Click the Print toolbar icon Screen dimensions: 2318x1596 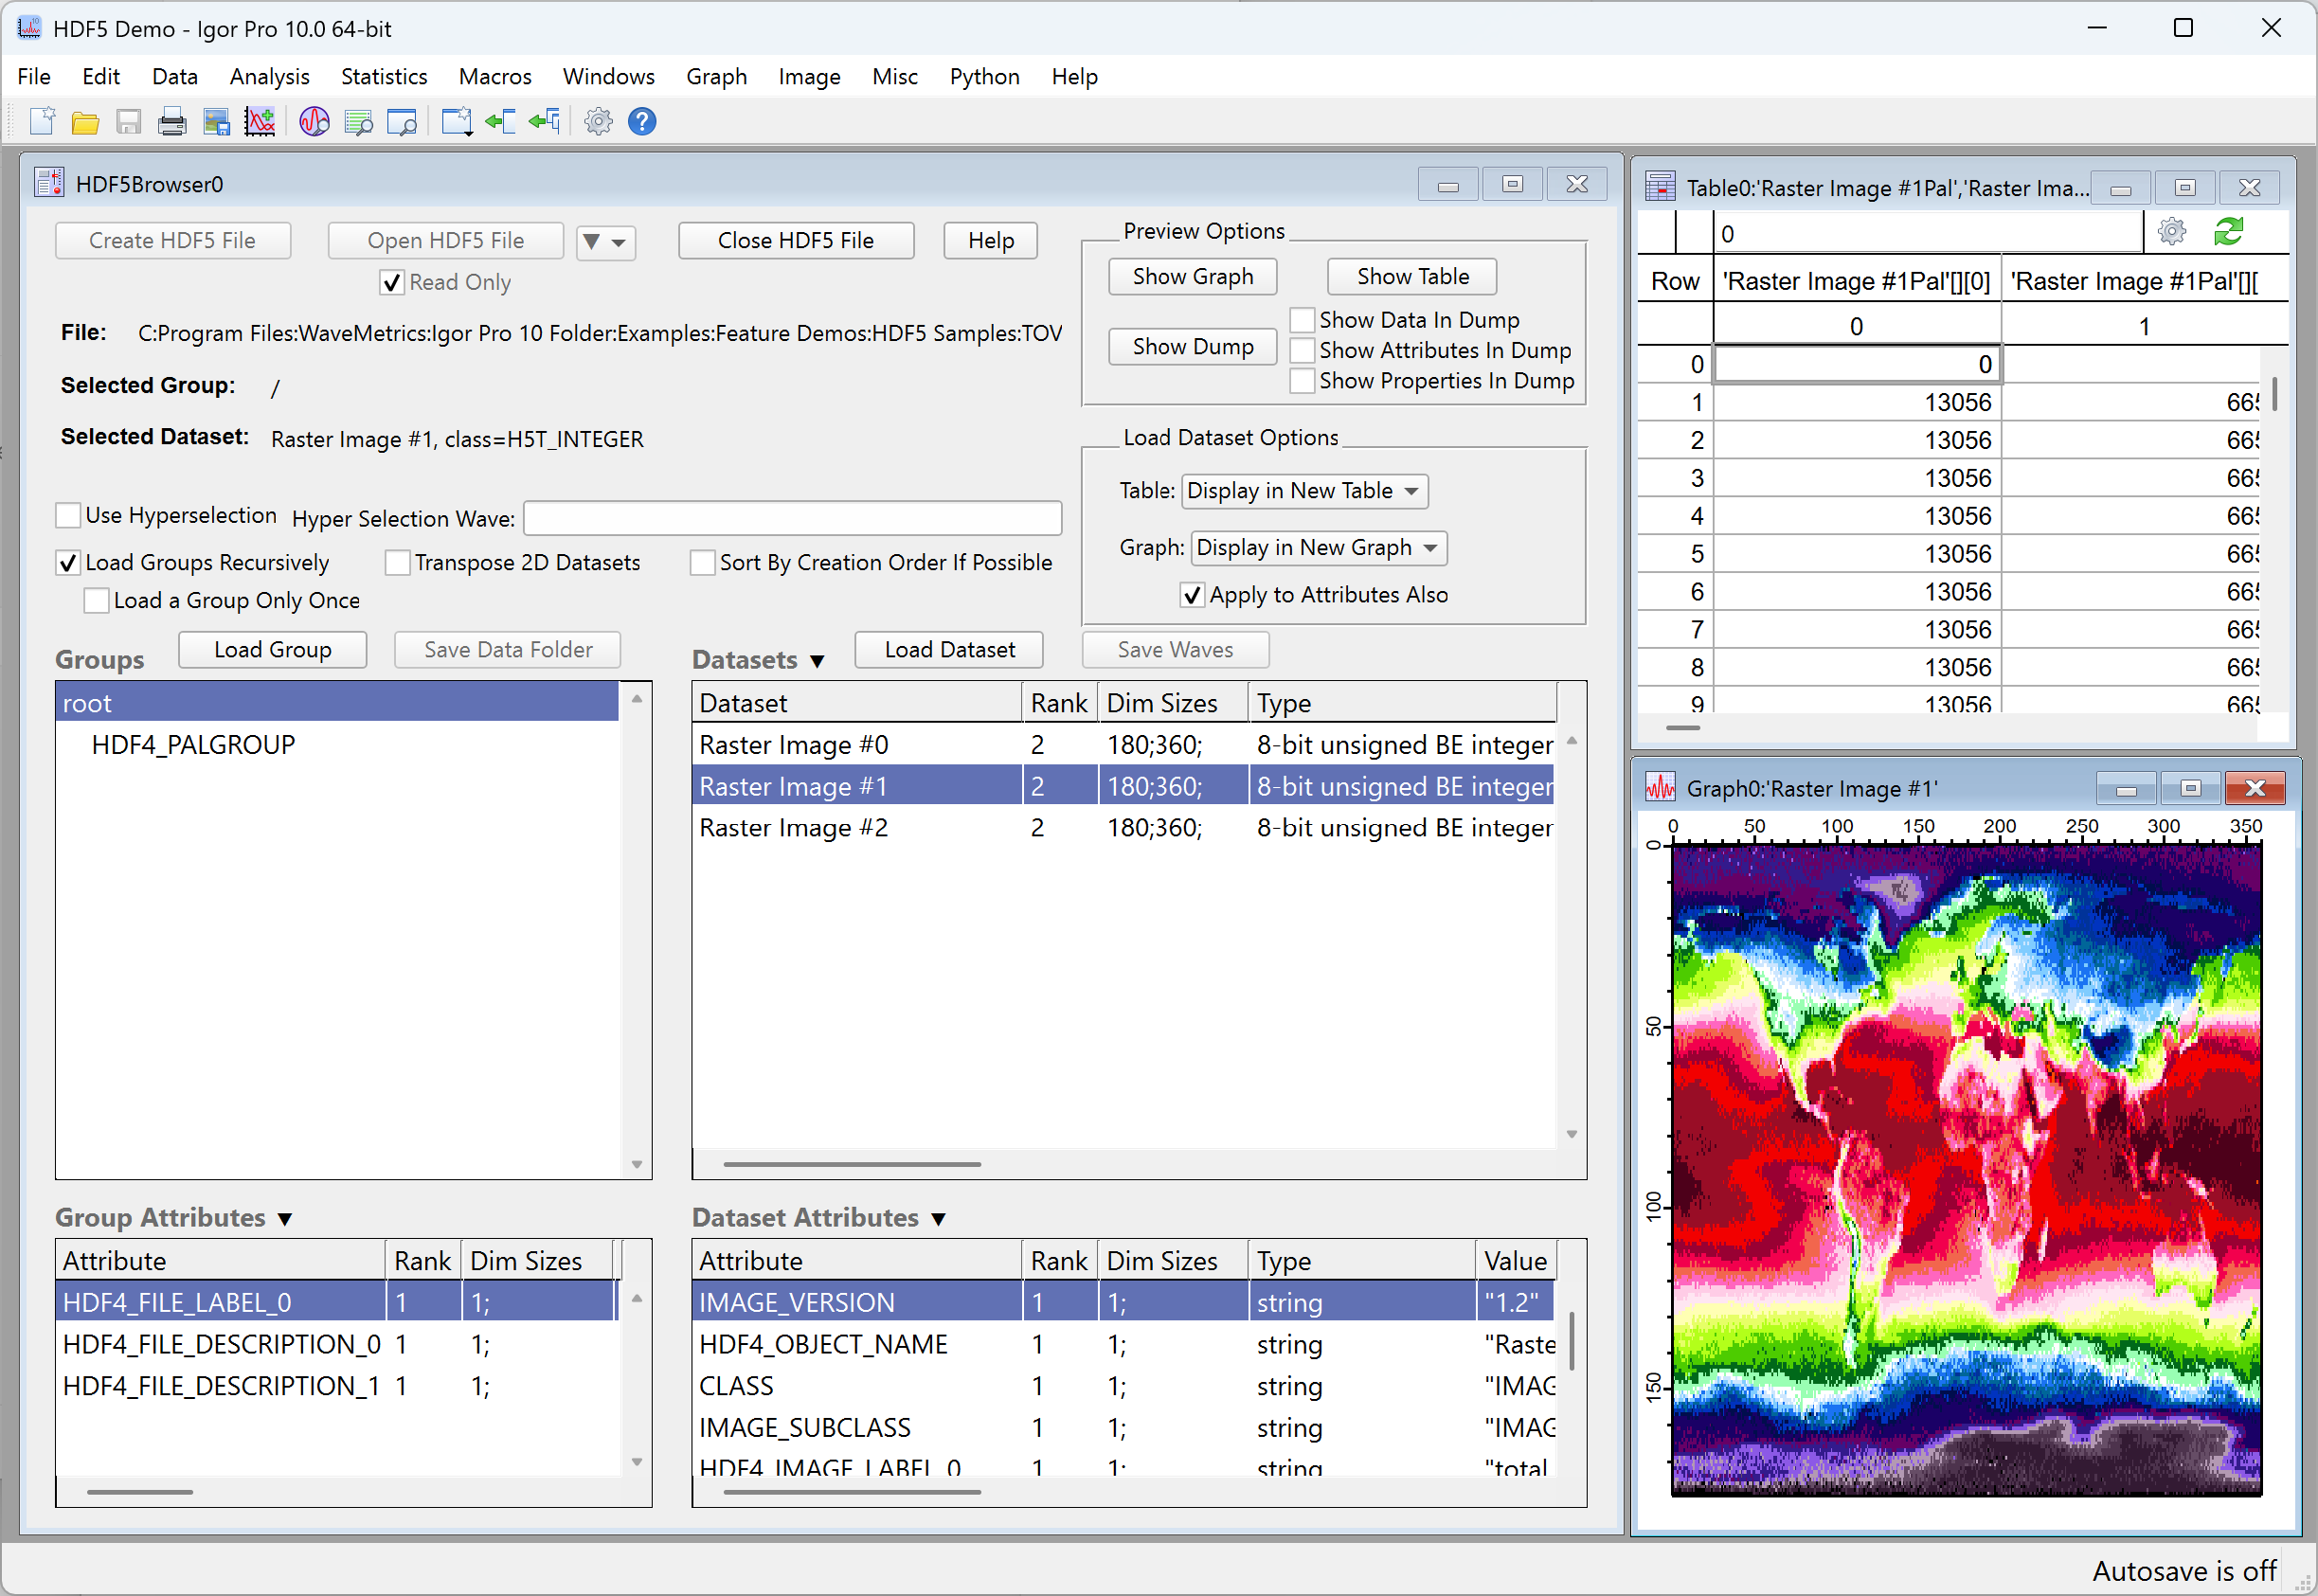tap(172, 121)
